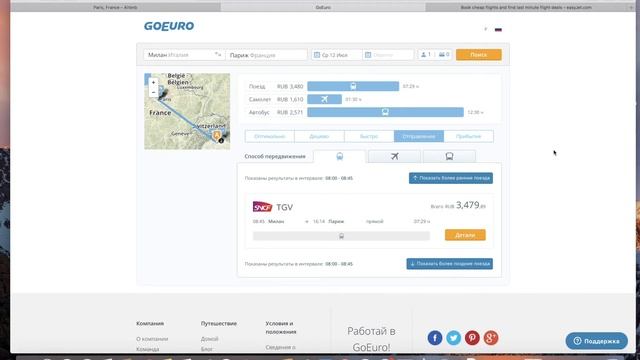640x360 pixels.
Task: Open the Блог footer link
Action: point(207,349)
